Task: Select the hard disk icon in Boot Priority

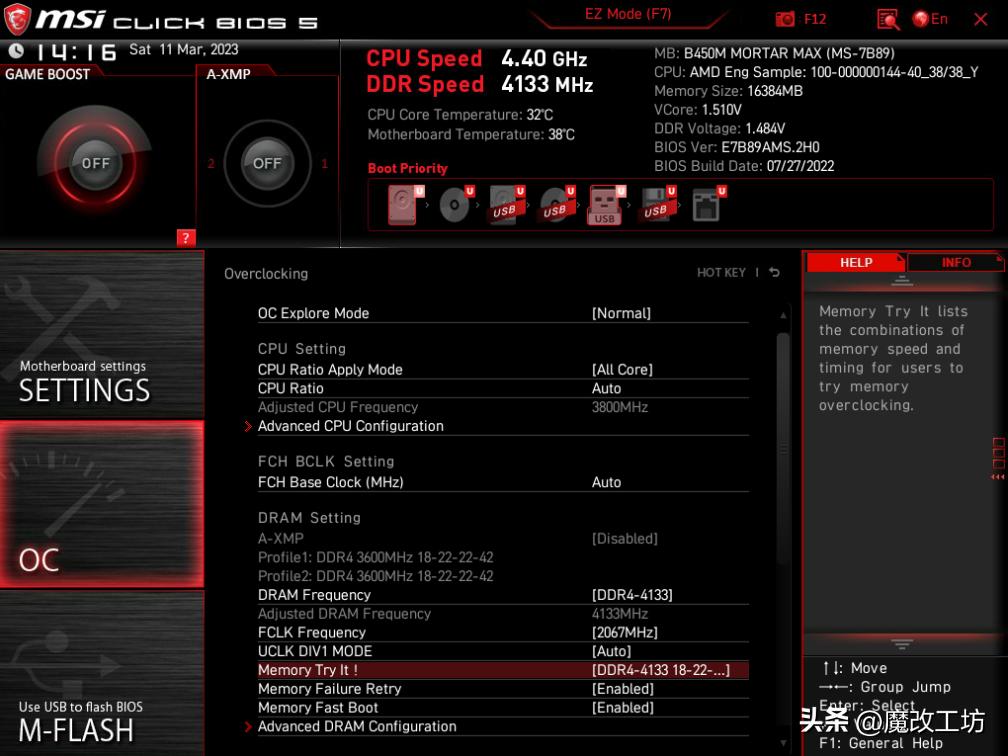Action: click(x=401, y=203)
